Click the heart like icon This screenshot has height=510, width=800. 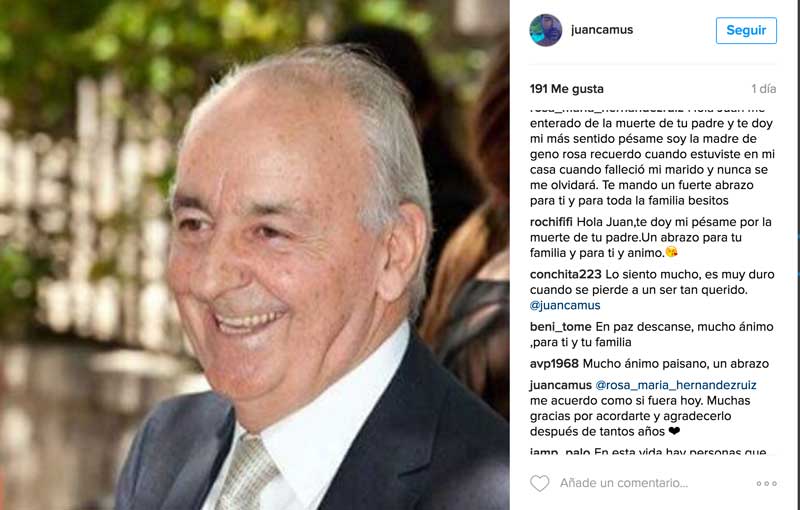coord(539,483)
